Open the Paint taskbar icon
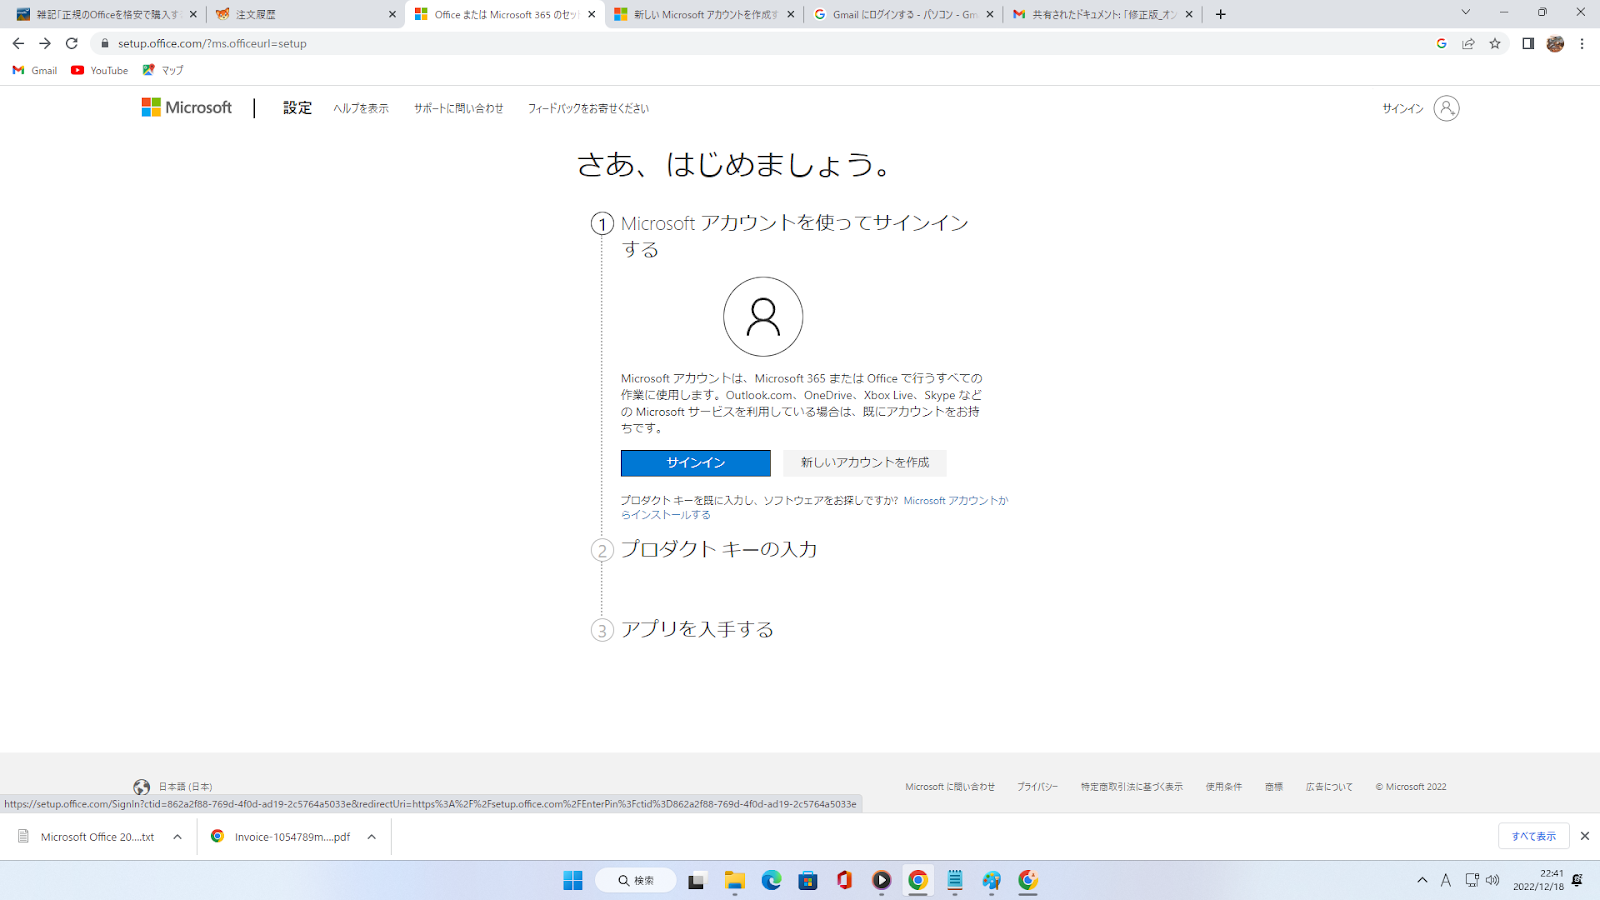The height and width of the screenshot is (900, 1600). click(x=991, y=880)
